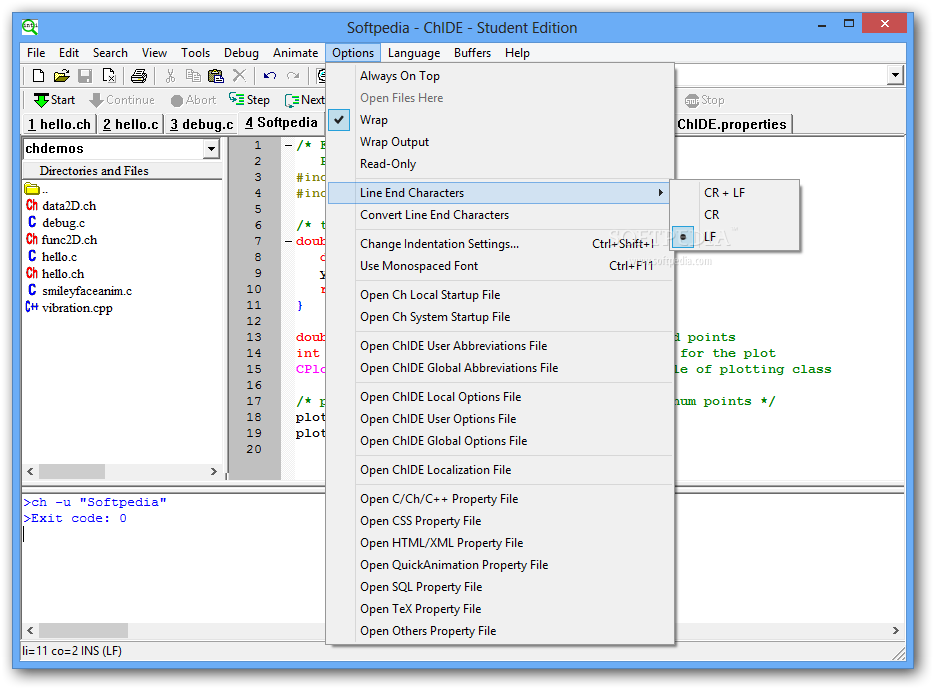Open the Tools menu

click(x=195, y=53)
